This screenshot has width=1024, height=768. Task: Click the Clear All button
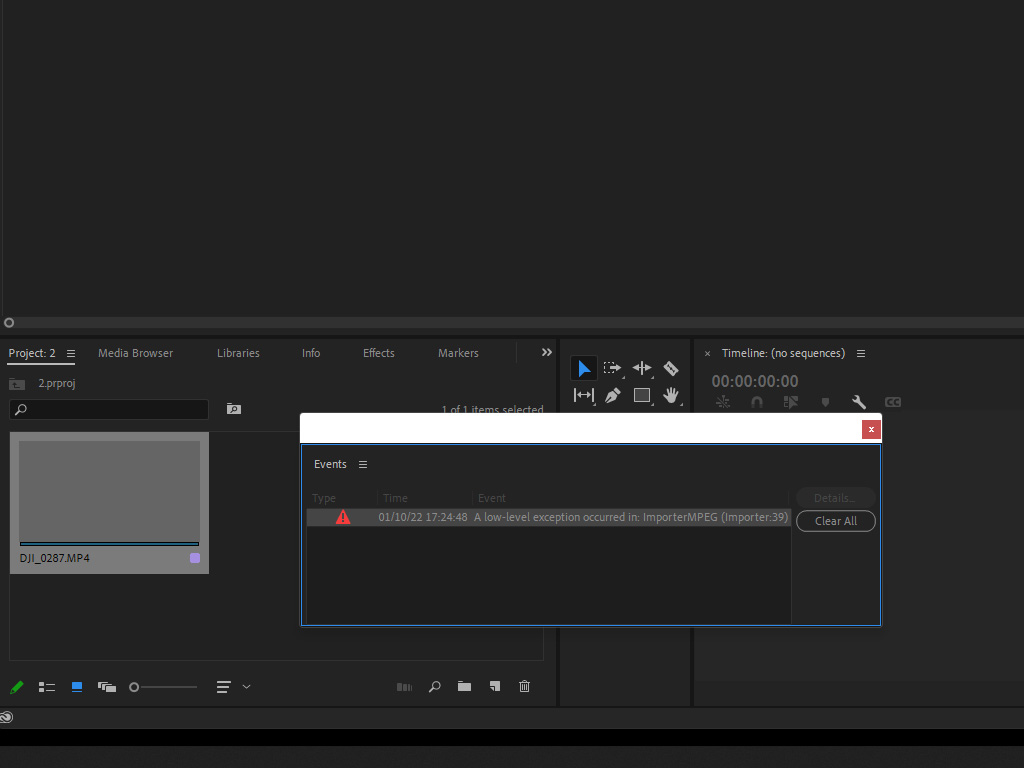[835, 521]
